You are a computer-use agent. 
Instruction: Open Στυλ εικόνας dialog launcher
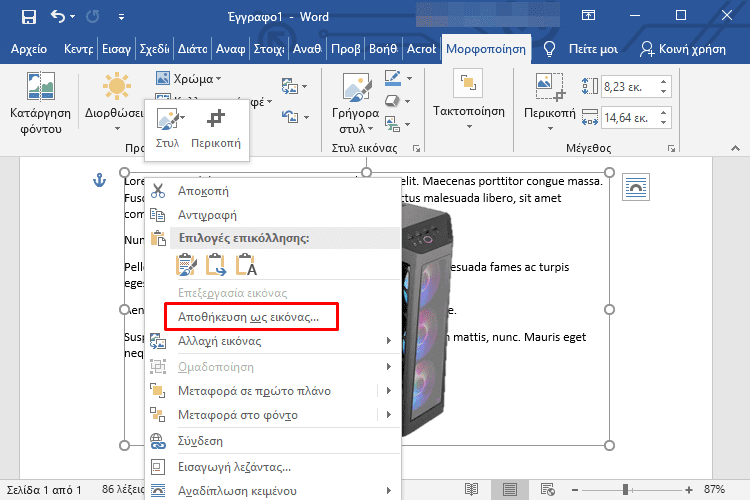417,148
